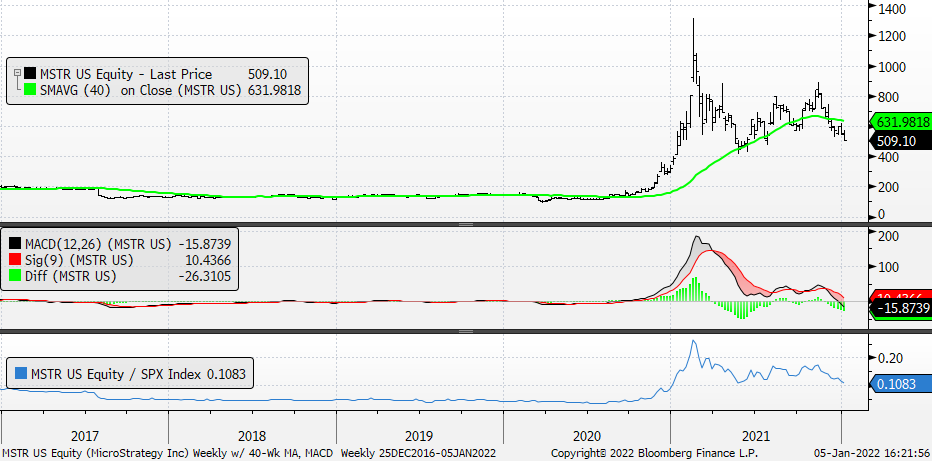932x461 pixels.
Task: Click the '05-Jan-2022 16:21:56' timestamp
Action: 871,453
